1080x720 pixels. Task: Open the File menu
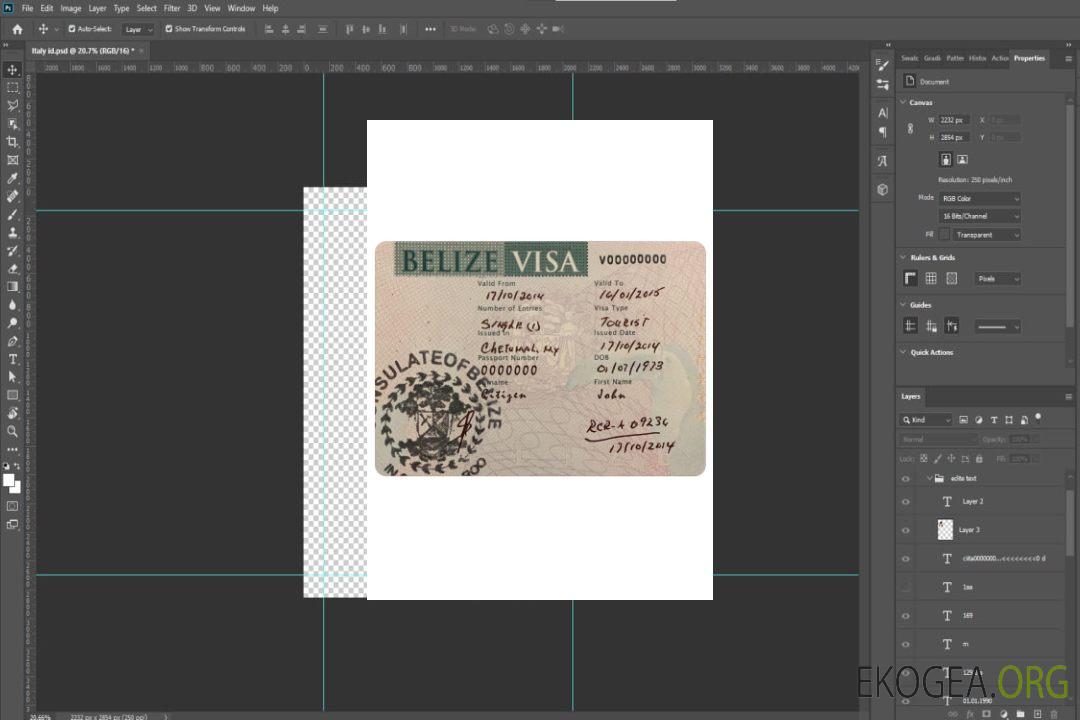(27, 8)
